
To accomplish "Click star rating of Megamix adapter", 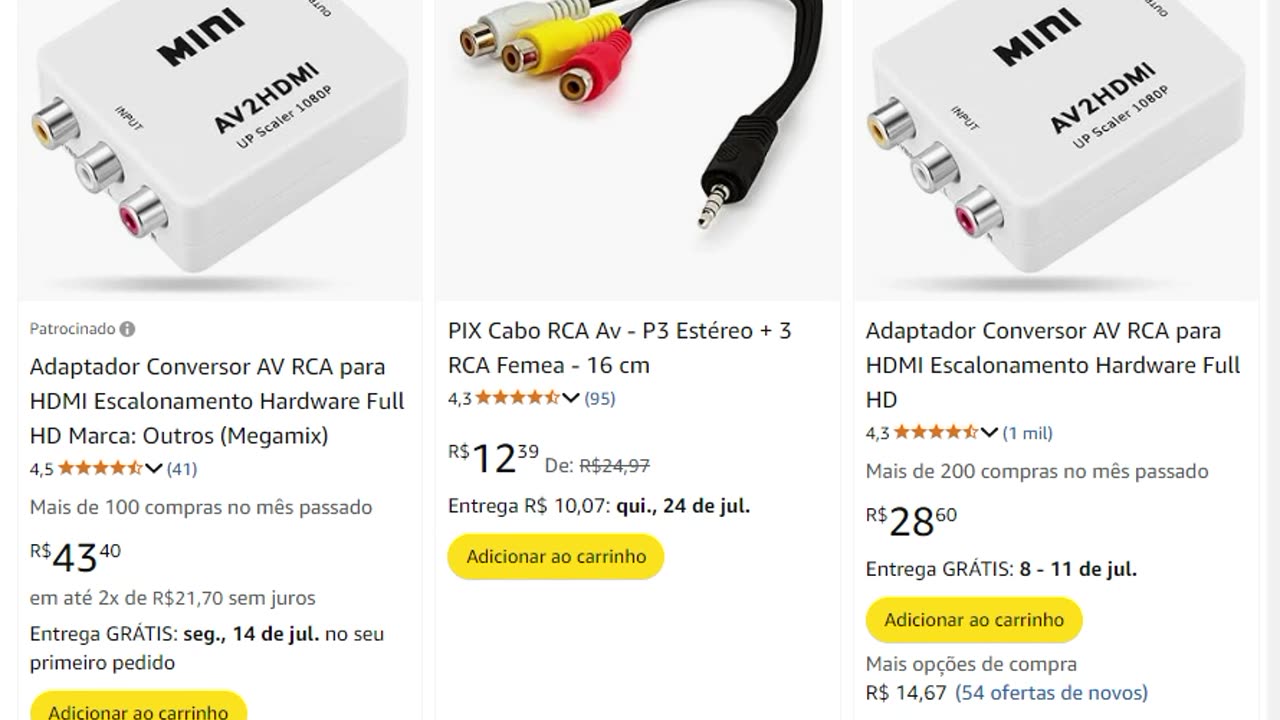I will coord(100,468).
